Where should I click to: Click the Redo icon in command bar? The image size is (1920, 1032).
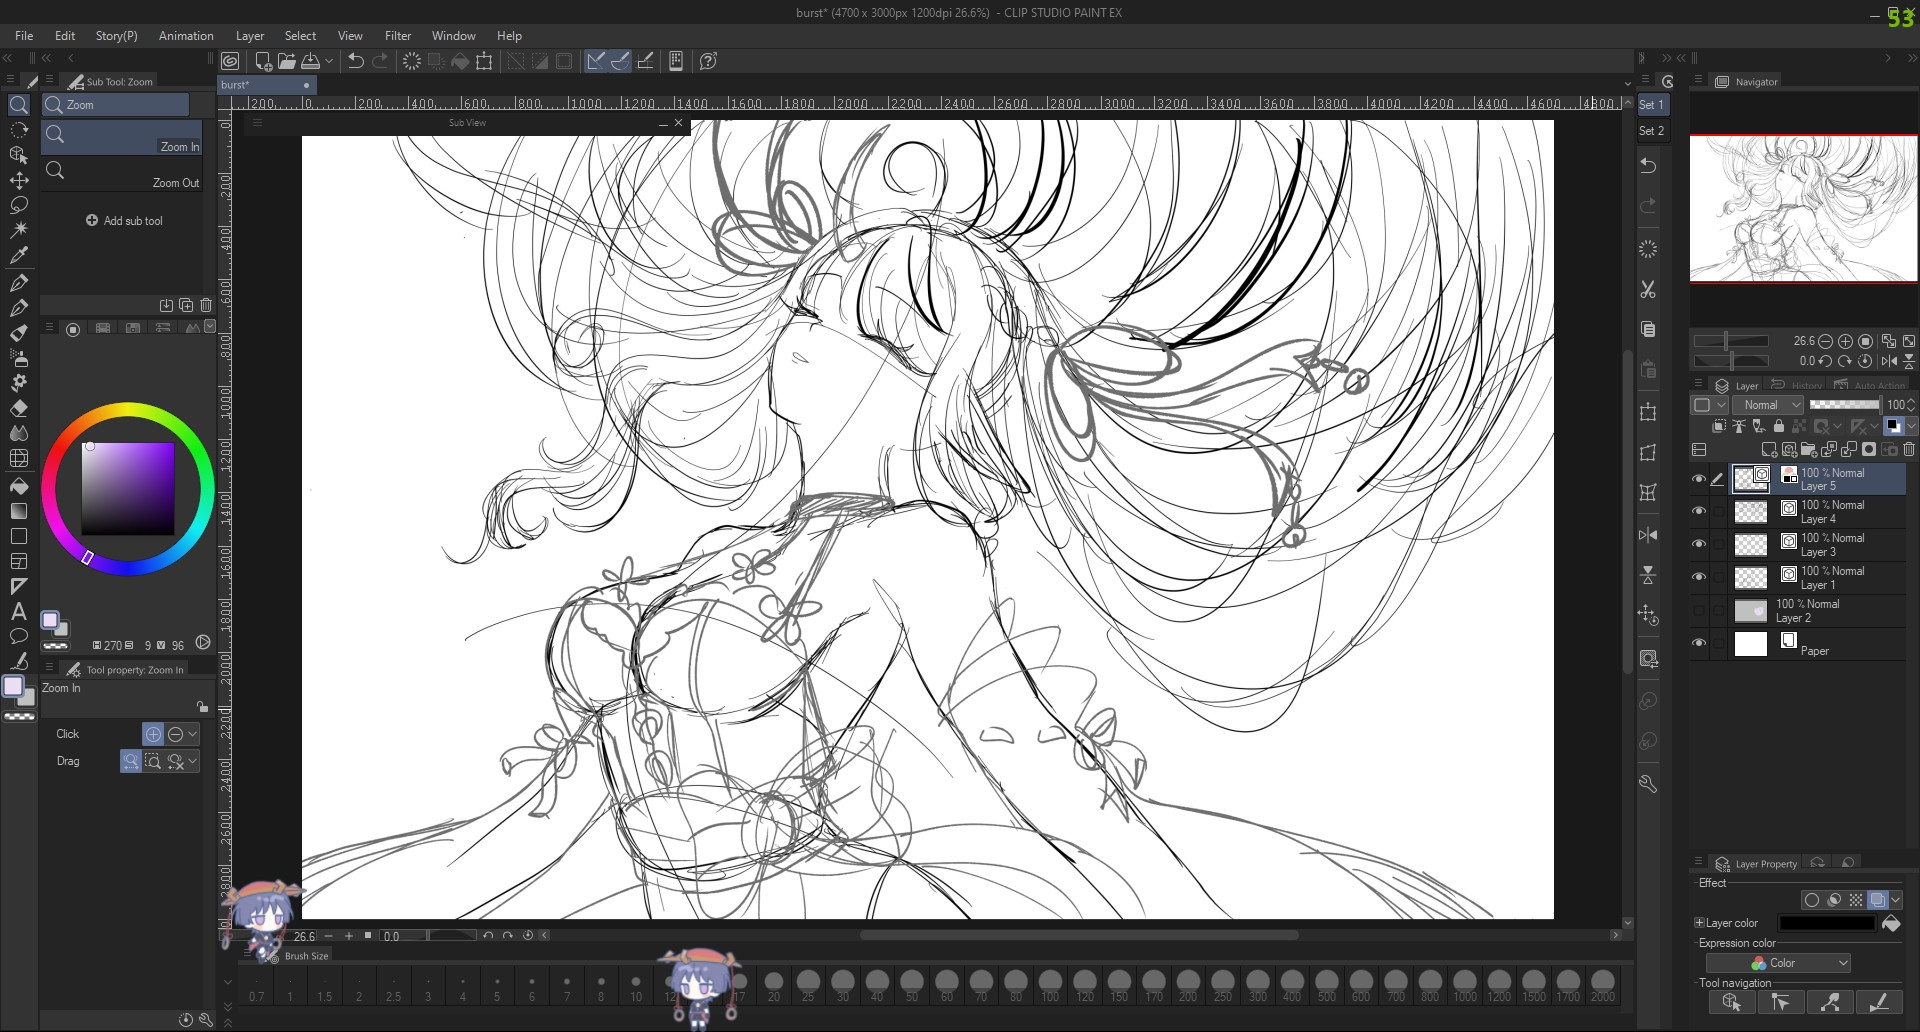[380, 61]
